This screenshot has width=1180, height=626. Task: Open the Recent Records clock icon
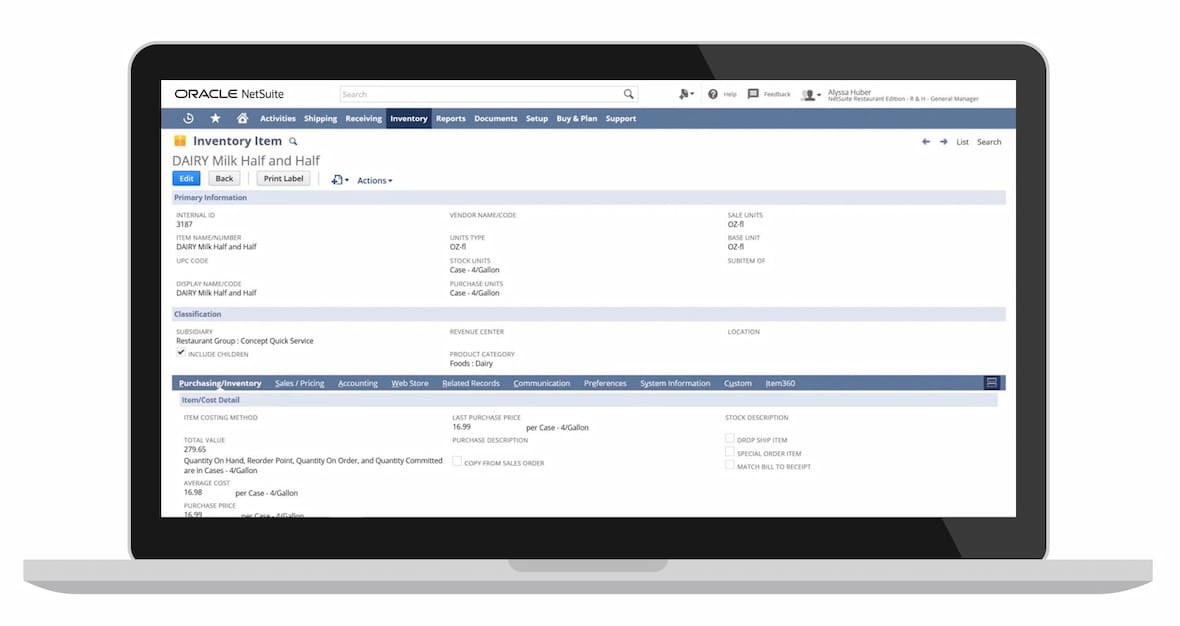(188, 118)
